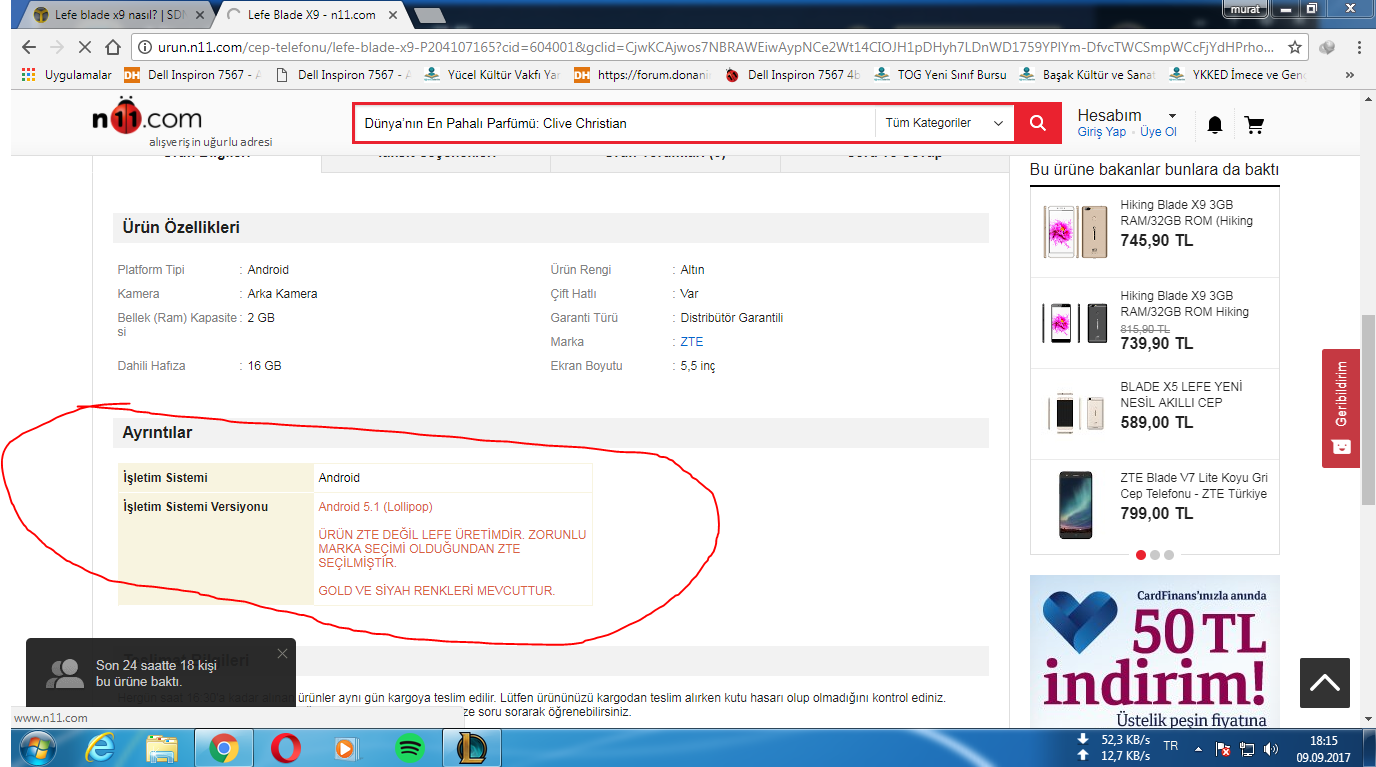Open the 'YKKED İmece ve Genc' bookmark
Viewport: 1376px width, 767px height.
(1236, 75)
